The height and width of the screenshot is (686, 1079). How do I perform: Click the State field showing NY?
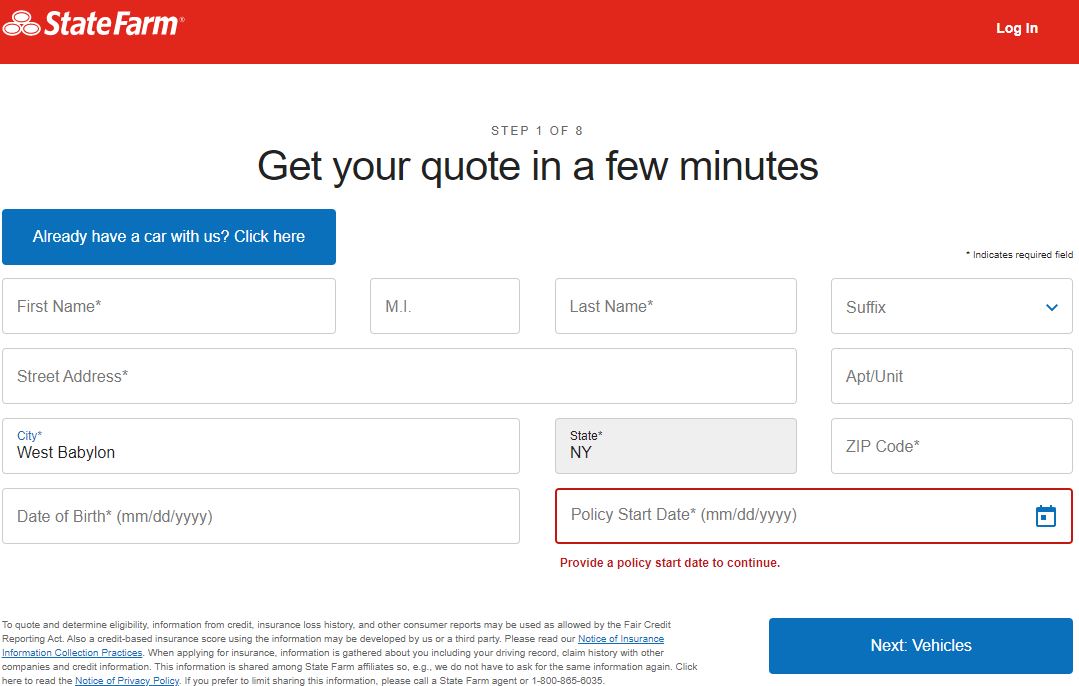675,447
